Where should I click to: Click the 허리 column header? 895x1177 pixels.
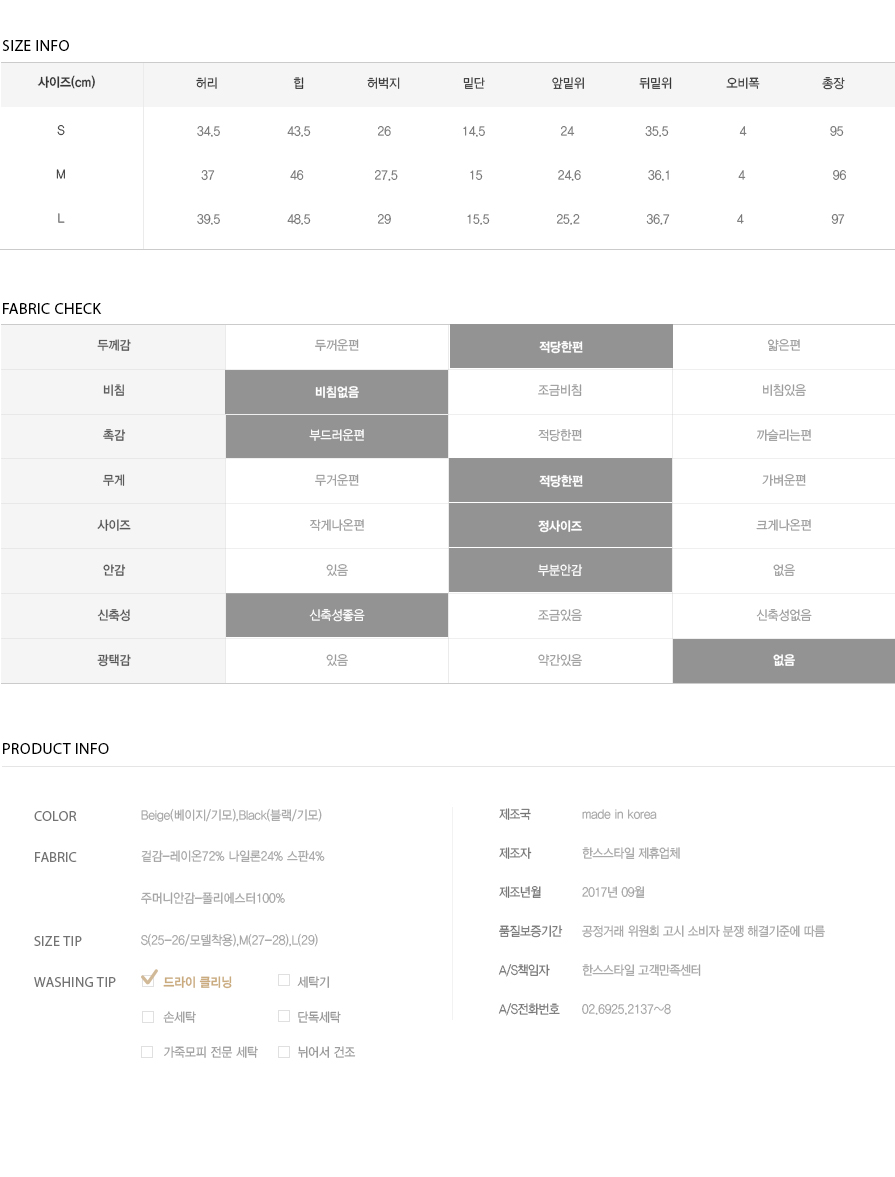pyautogui.click(x=206, y=83)
